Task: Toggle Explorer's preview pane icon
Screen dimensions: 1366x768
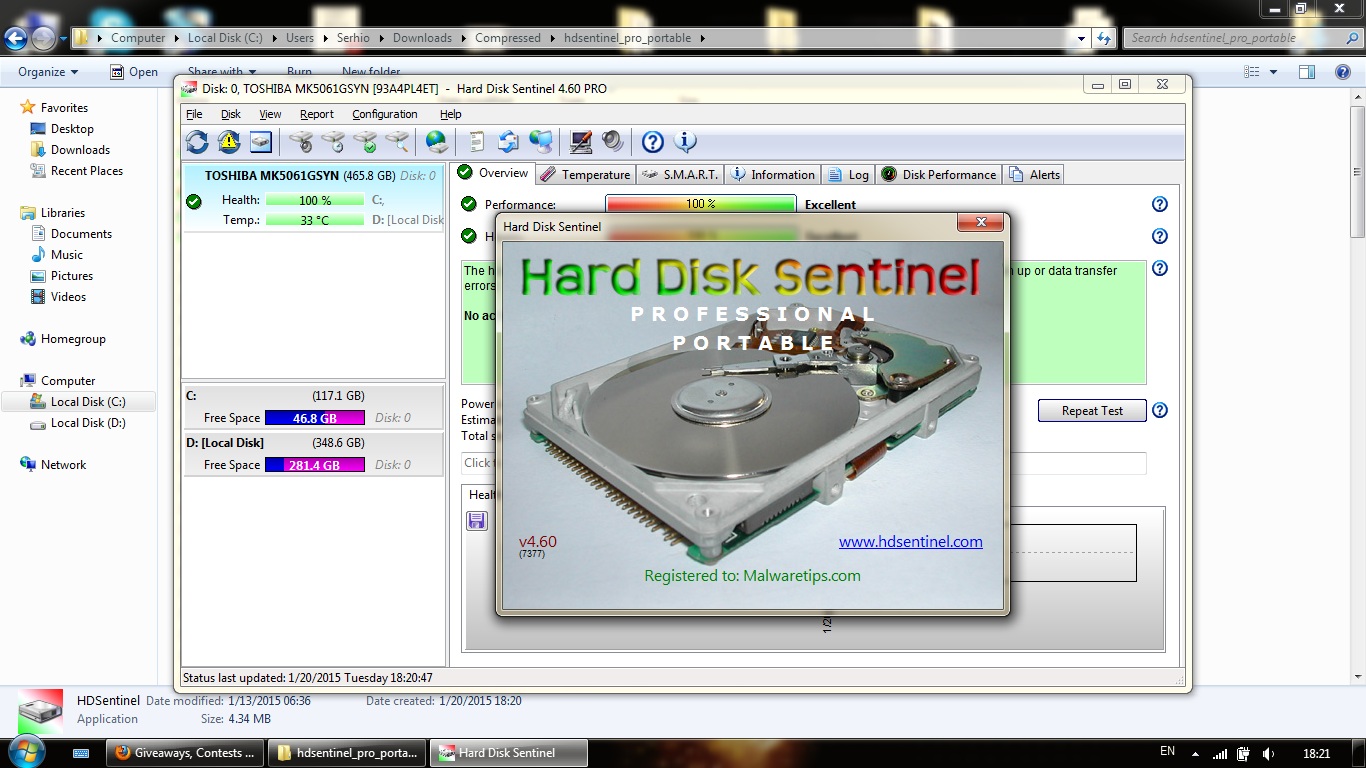Action: (x=1307, y=72)
